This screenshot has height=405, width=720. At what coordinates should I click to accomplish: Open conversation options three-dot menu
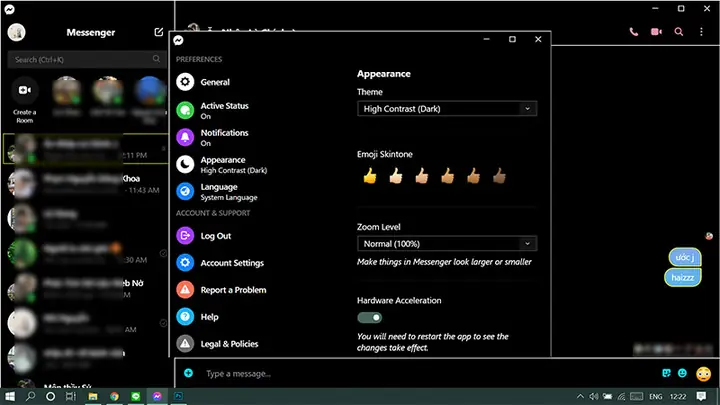[x=701, y=32]
